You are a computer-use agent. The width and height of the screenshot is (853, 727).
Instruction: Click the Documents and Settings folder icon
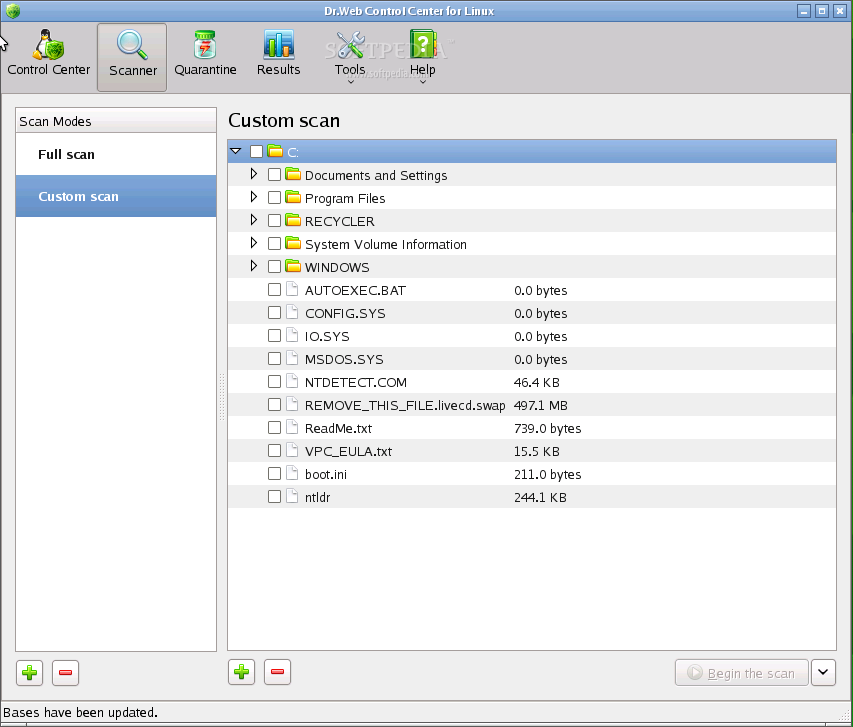coord(293,174)
